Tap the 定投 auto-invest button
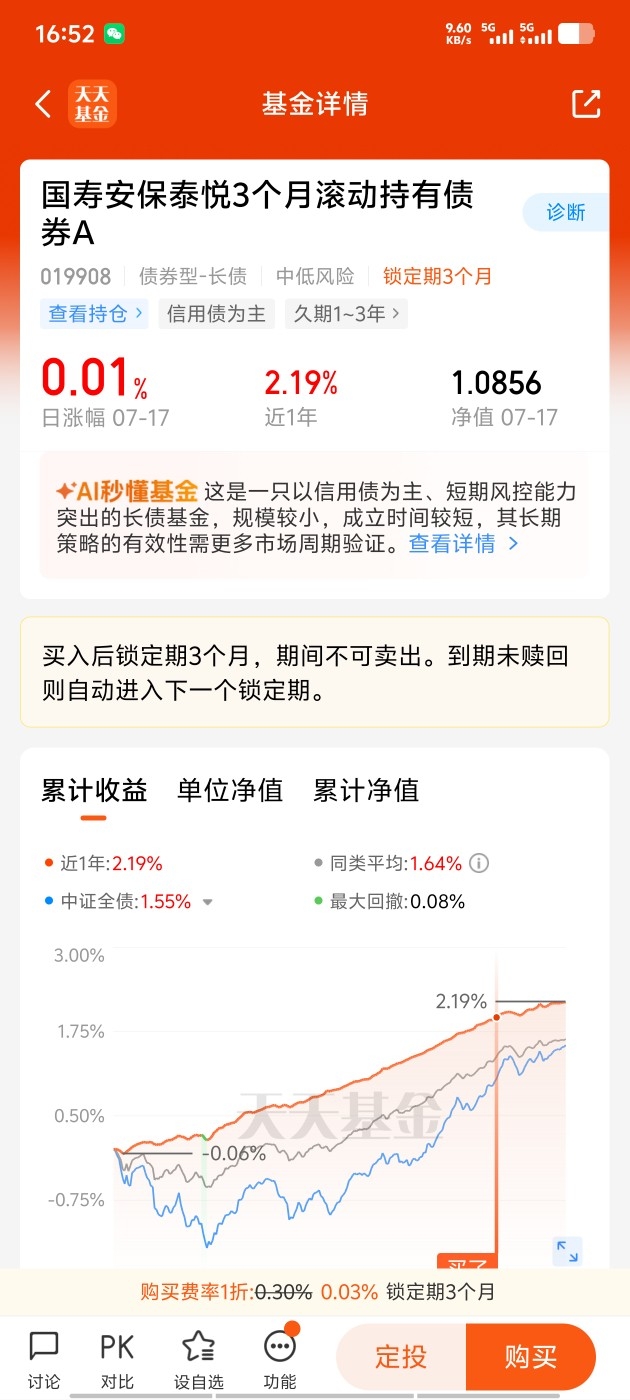The height and width of the screenshot is (1400, 630). pyautogui.click(x=401, y=1357)
